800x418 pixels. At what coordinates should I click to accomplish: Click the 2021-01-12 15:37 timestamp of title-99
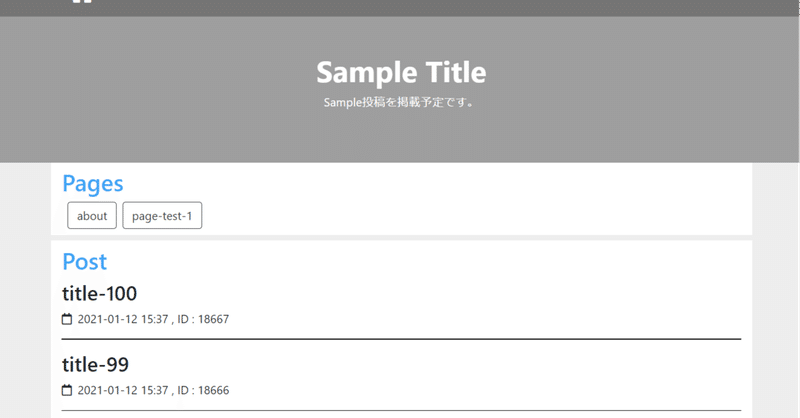pyautogui.click(x=123, y=390)
